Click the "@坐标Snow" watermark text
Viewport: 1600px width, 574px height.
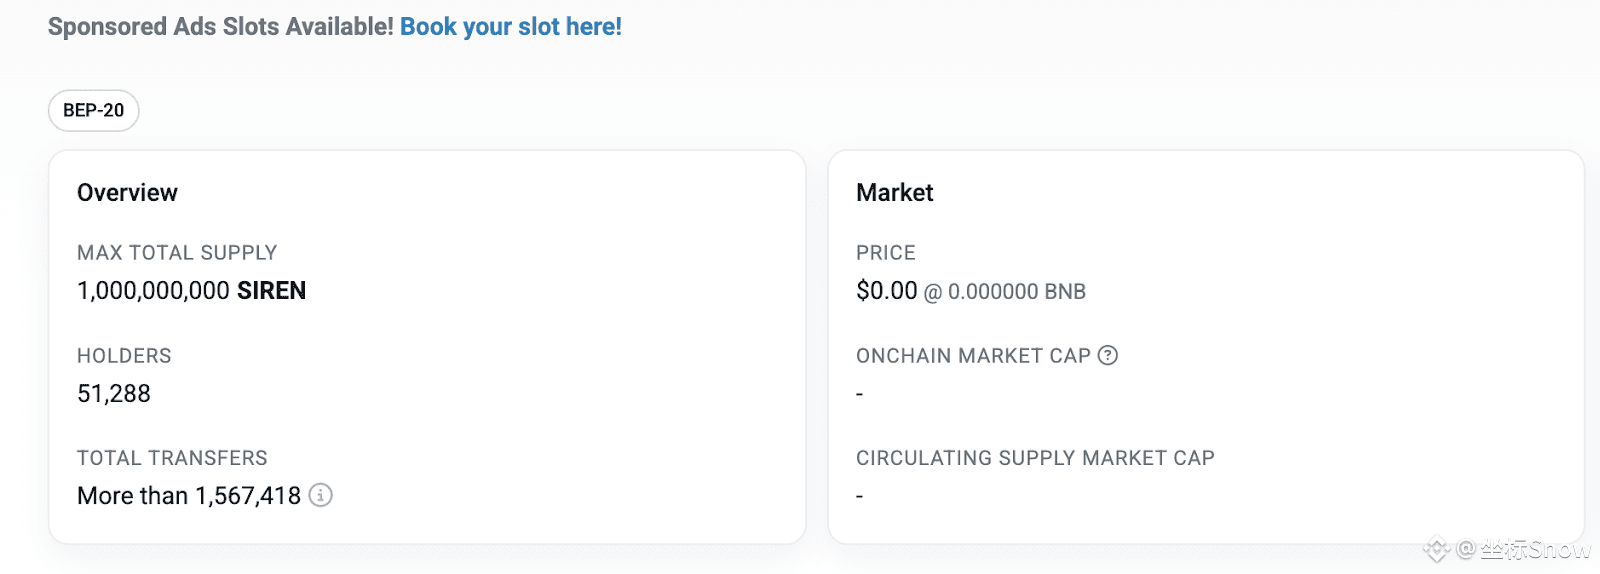(x=1524, y=549)
